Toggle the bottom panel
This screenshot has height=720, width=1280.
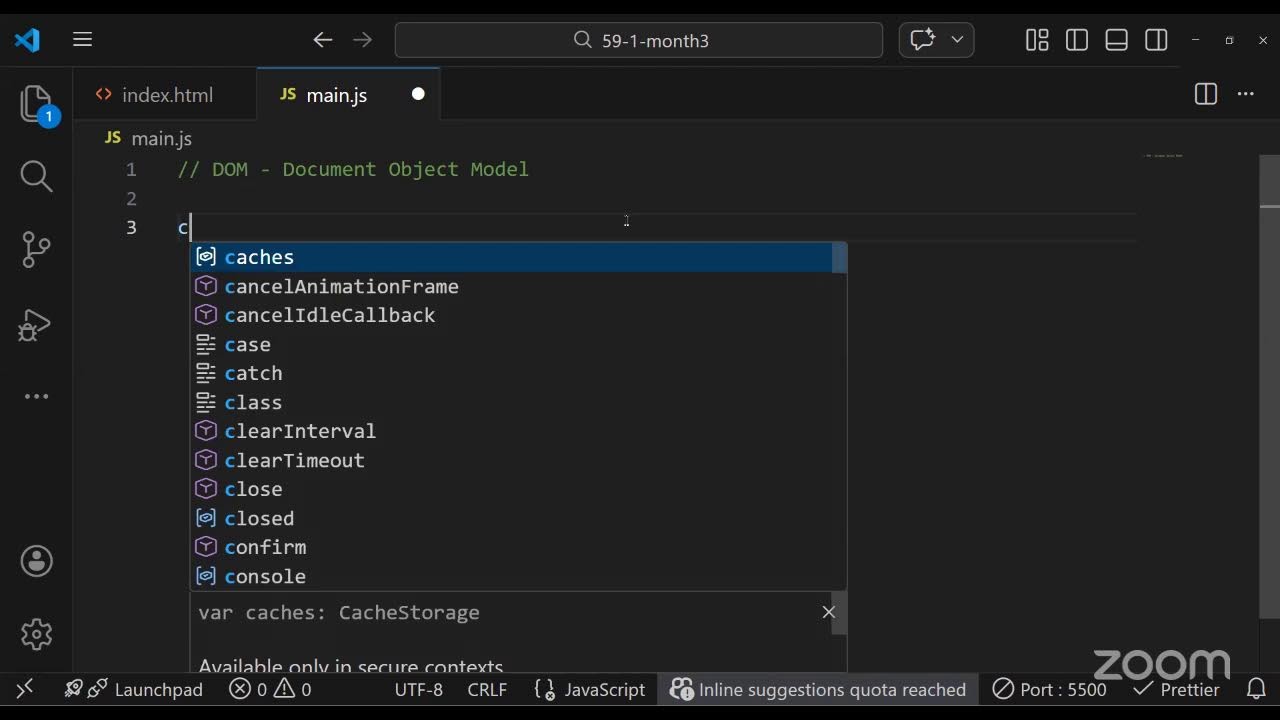click(x=1117, y=40)
